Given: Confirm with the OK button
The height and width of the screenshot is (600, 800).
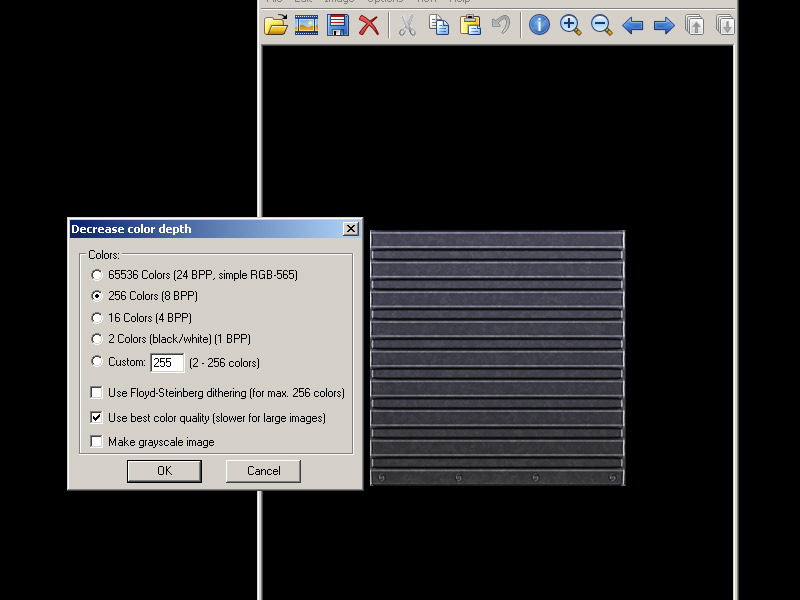Looking at the screenshot, I should click(164, 471).
